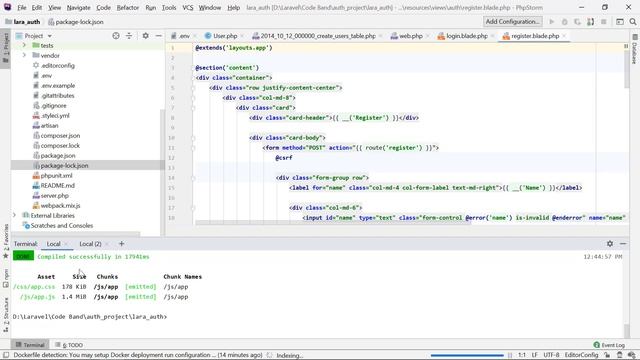The image size is (640, 360).
Task: Close the Local terminal tab
Action: click(66, 244)
